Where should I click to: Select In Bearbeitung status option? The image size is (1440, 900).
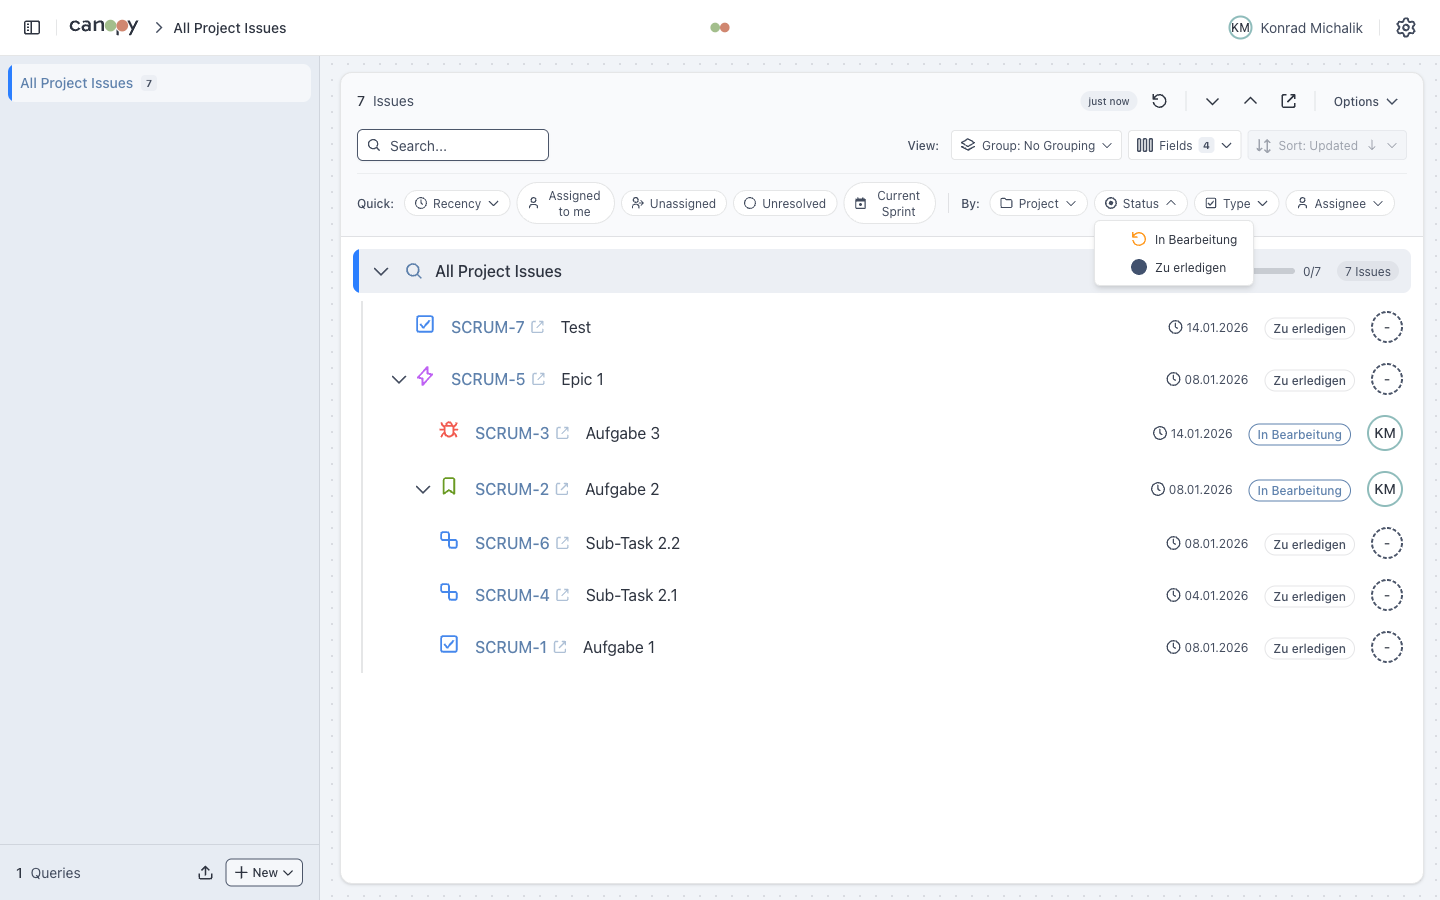coord(1184,240)
